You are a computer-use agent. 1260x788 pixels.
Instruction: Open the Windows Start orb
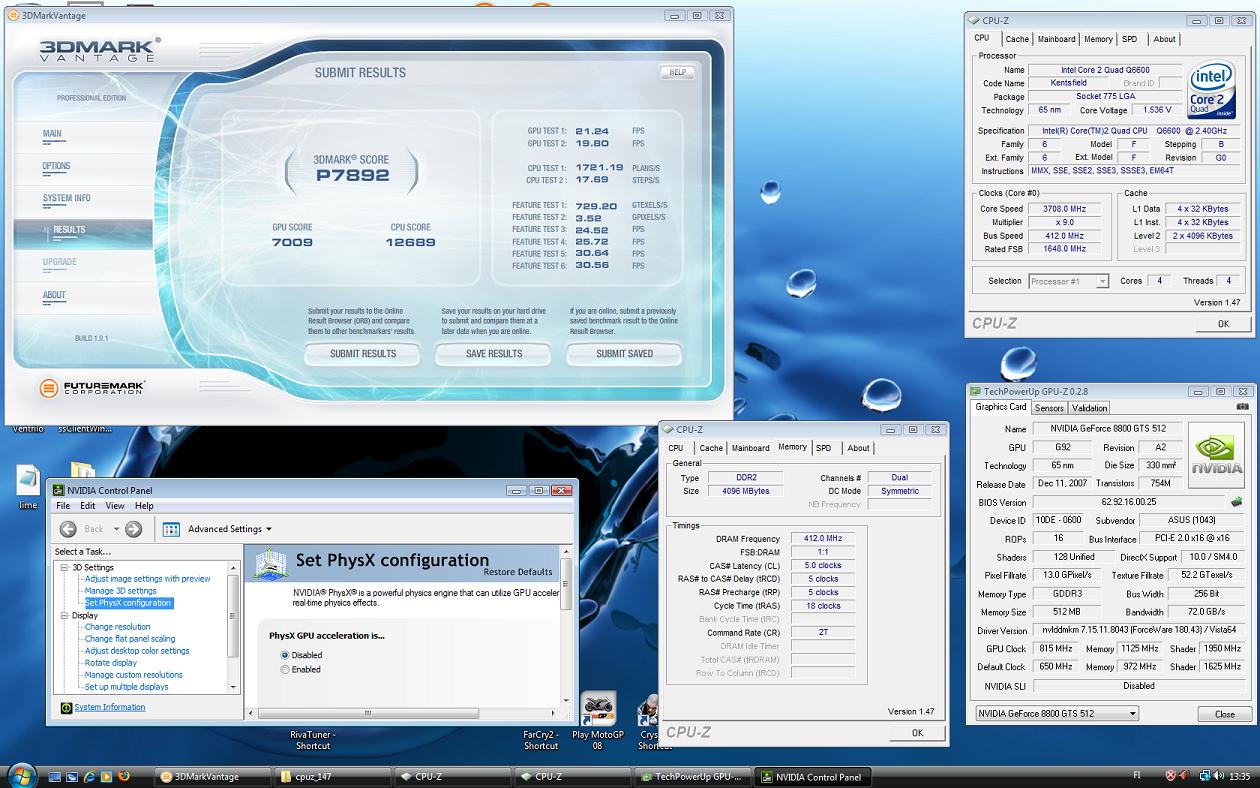pos(21,775)
